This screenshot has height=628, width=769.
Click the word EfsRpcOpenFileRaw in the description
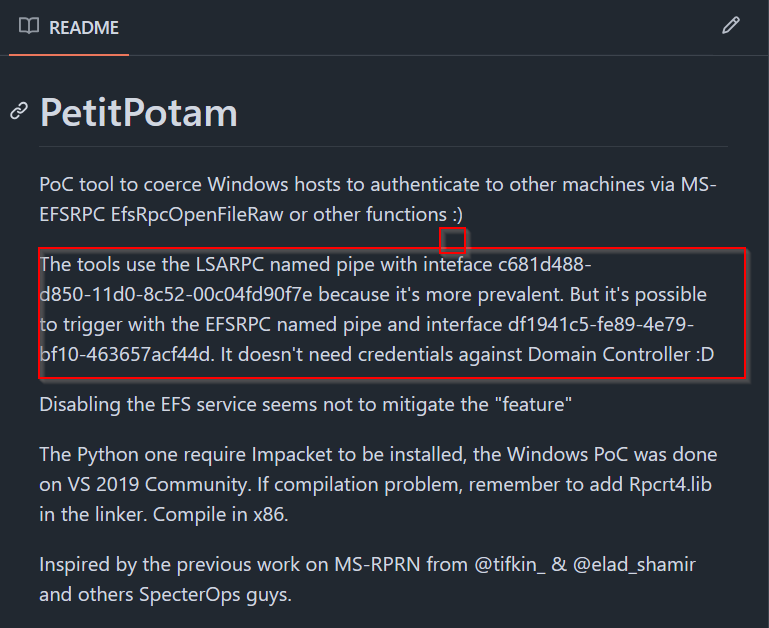(x=197, y=214)
